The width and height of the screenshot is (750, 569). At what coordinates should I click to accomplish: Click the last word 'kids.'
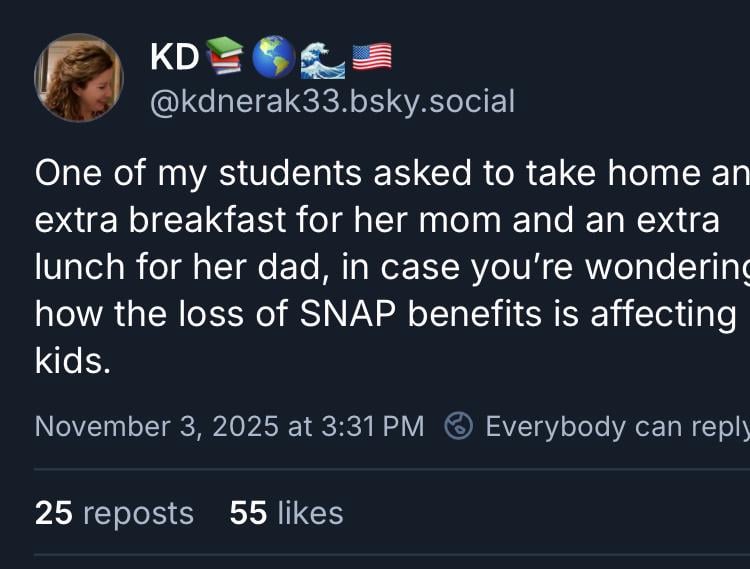(71, 360)
